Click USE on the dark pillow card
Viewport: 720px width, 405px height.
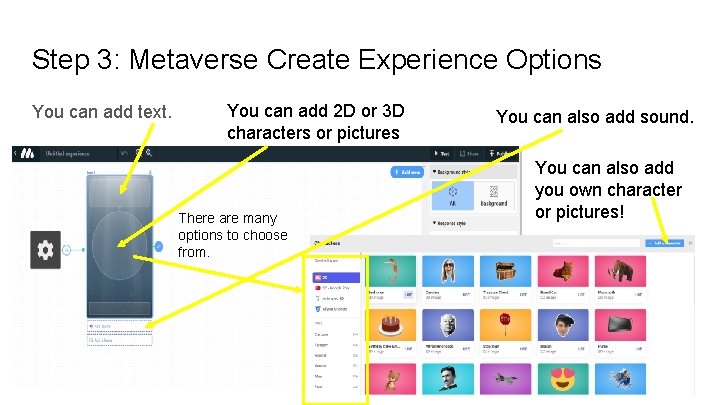coord(638,349)
